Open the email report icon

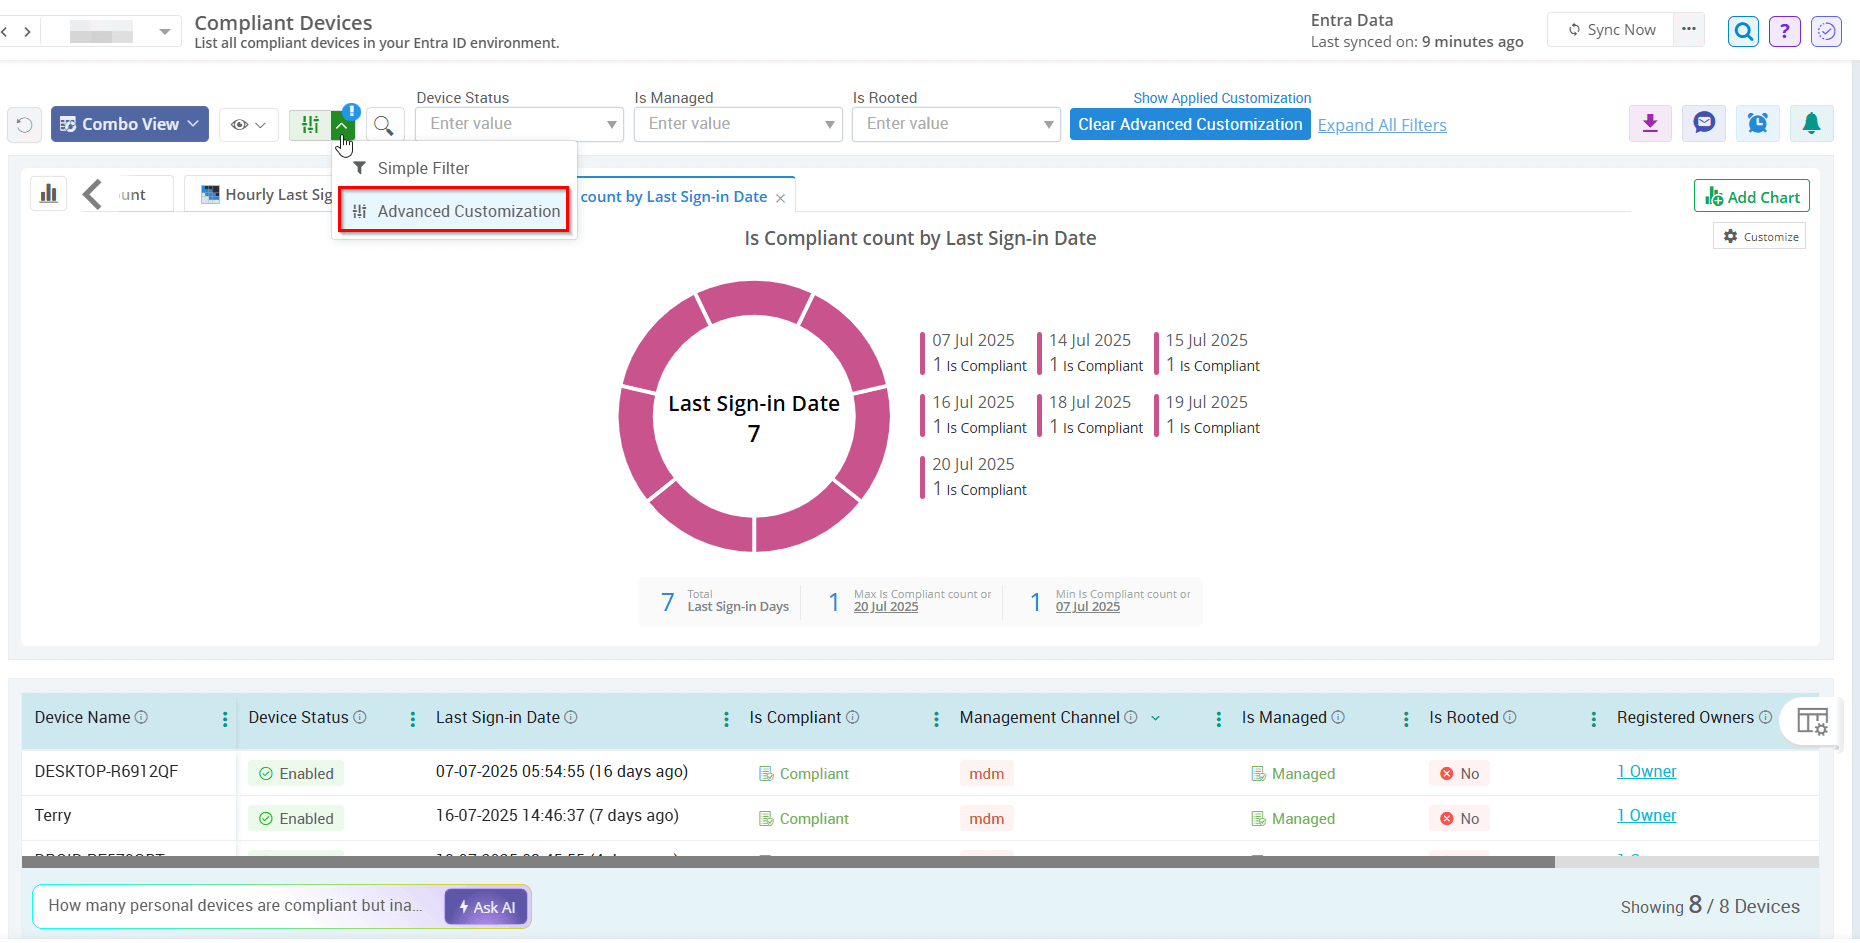(1704, 123)
